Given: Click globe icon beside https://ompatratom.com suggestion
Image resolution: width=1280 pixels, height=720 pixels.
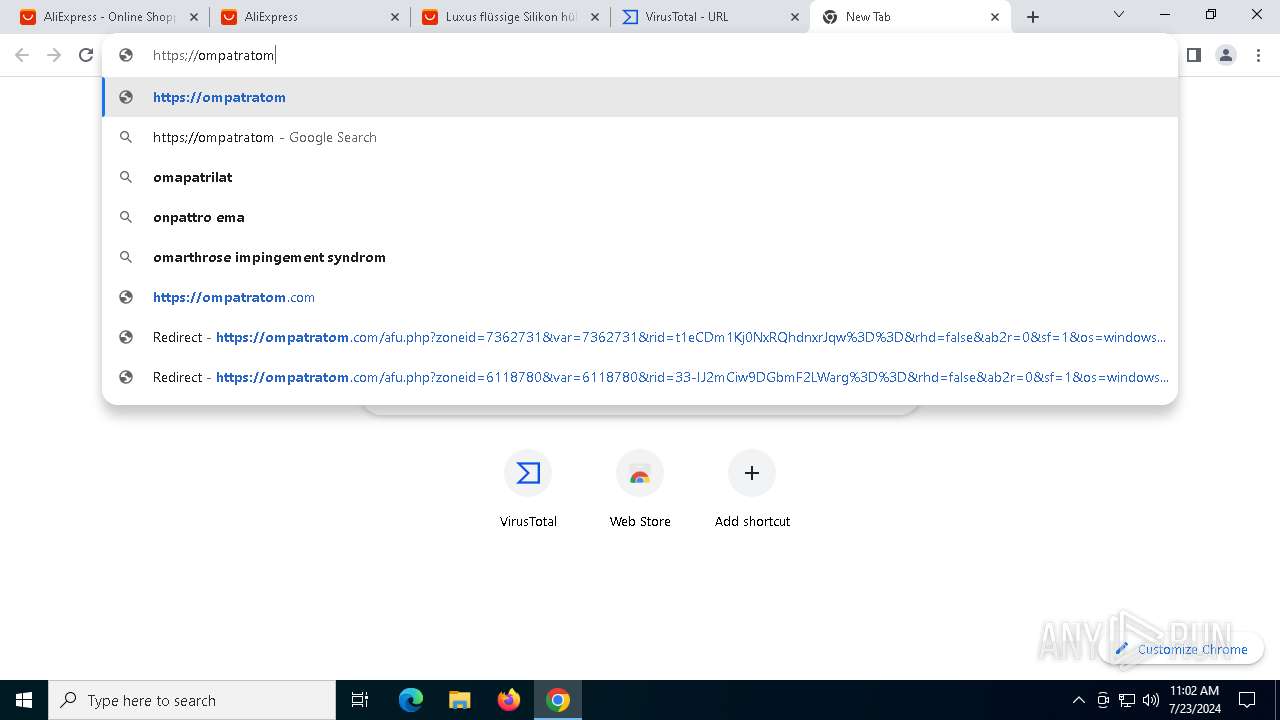Looking at the screenshot, I should pyautogui.click(x=126, y=297).
